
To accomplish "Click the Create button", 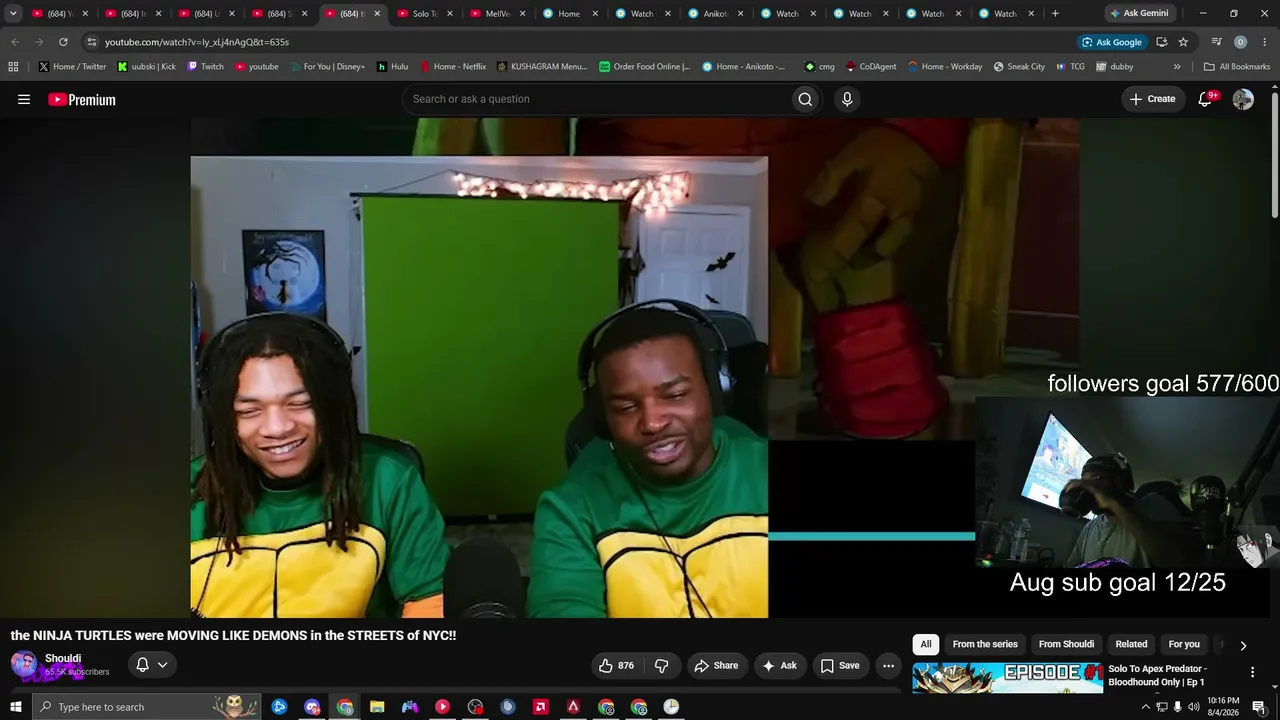I will (x=1152, y=99).
